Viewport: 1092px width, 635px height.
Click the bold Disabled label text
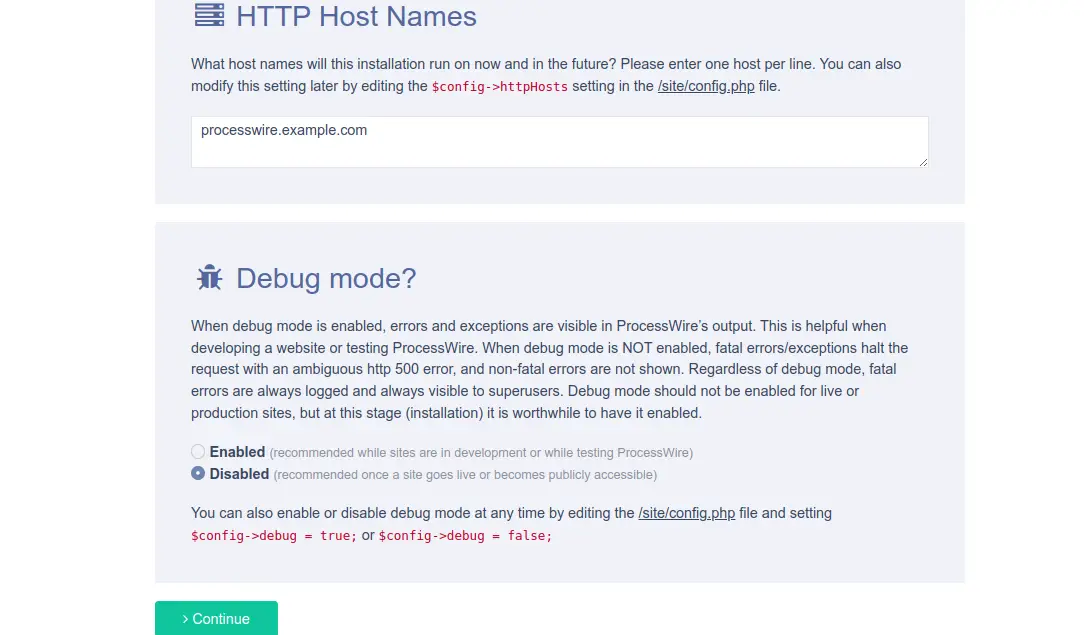[239, 474]
